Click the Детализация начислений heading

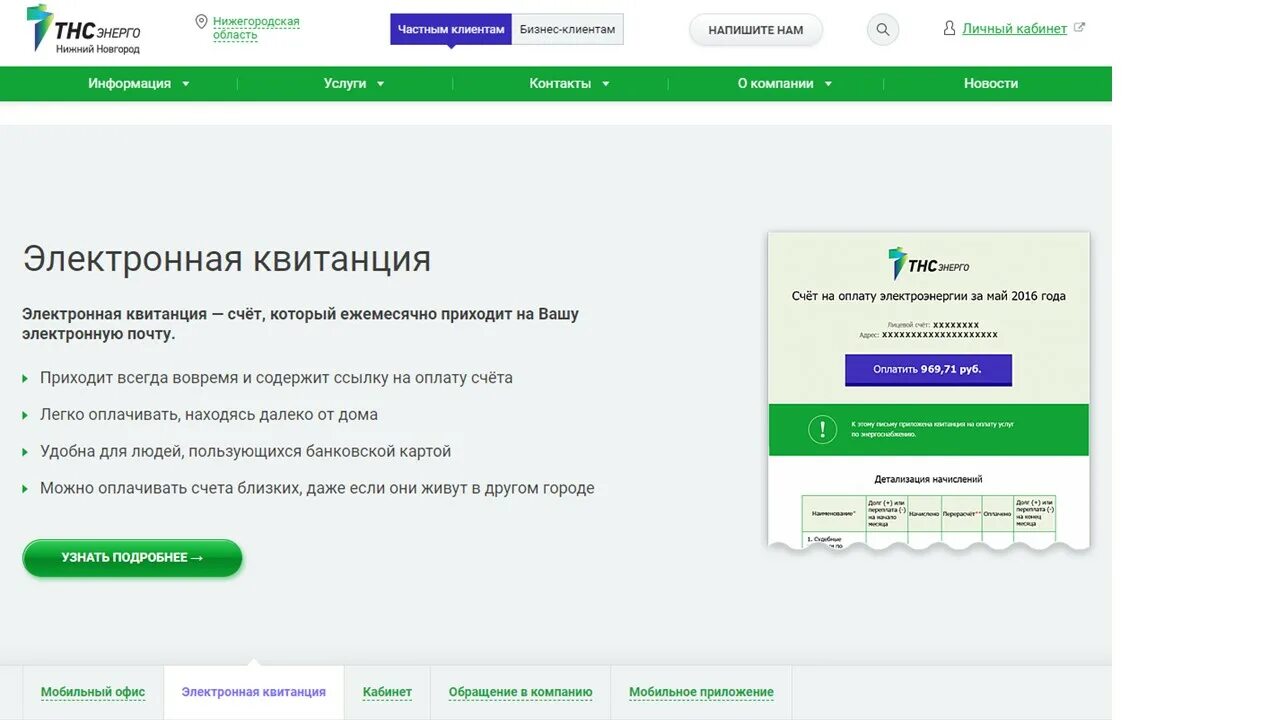929,479
